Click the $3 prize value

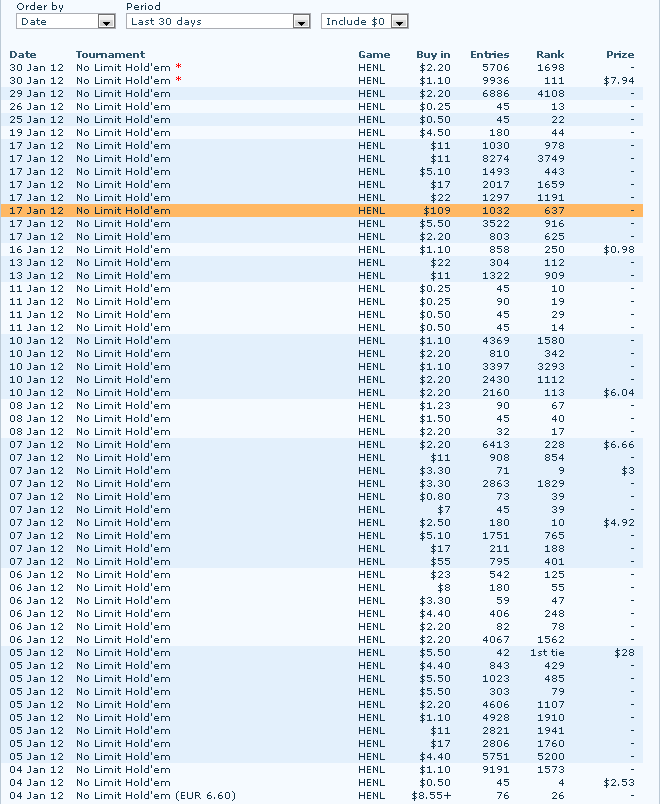(628, 471)
